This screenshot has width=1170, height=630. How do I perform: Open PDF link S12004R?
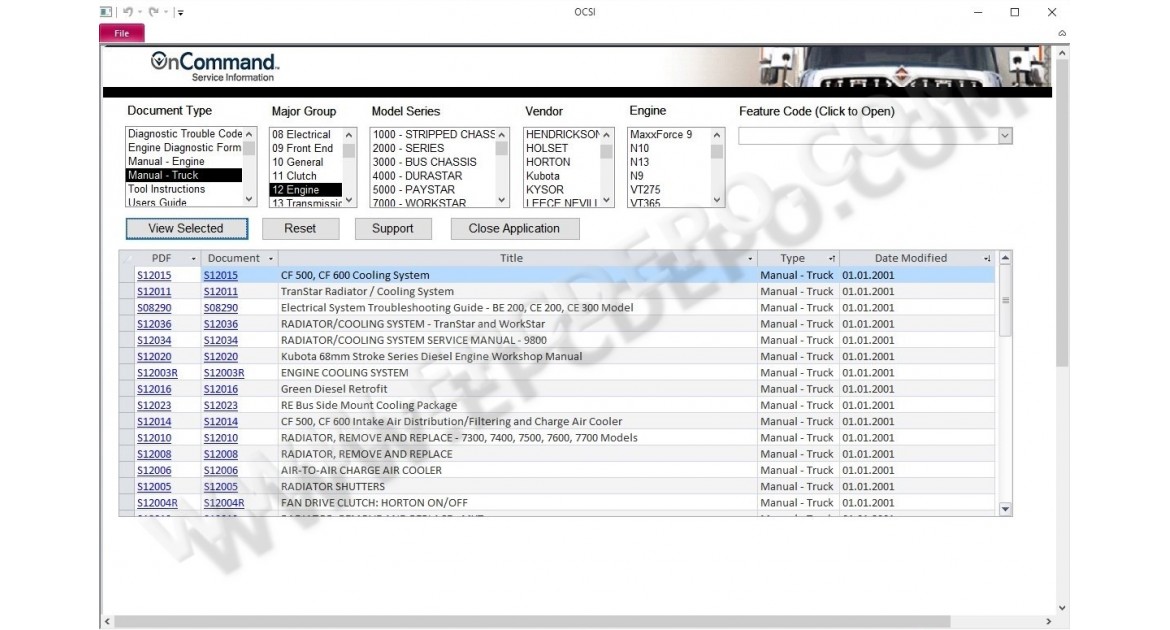[157, 503]
